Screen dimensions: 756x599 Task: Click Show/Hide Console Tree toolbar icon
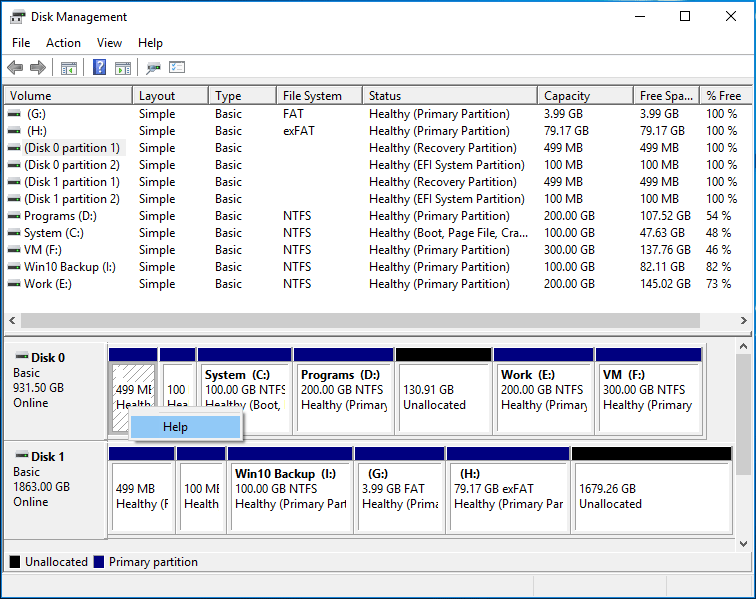(x=69, y=68)
